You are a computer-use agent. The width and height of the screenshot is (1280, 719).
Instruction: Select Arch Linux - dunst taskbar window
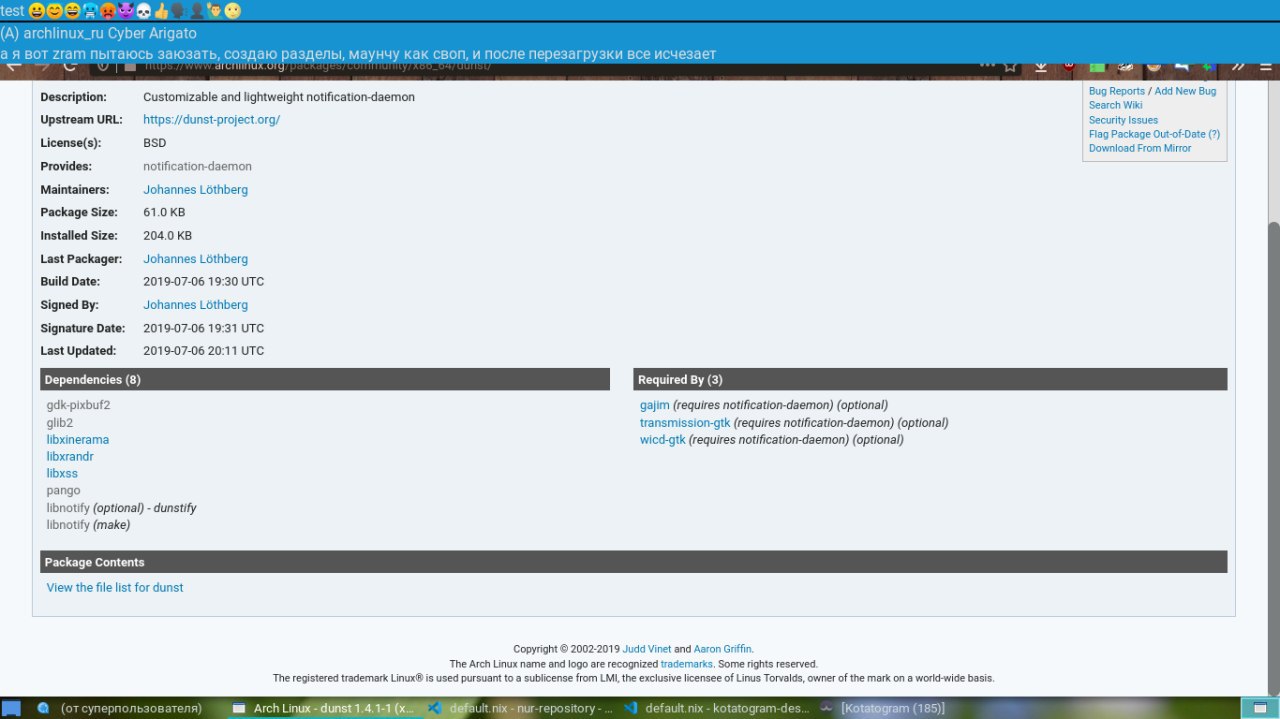[322, 708]
